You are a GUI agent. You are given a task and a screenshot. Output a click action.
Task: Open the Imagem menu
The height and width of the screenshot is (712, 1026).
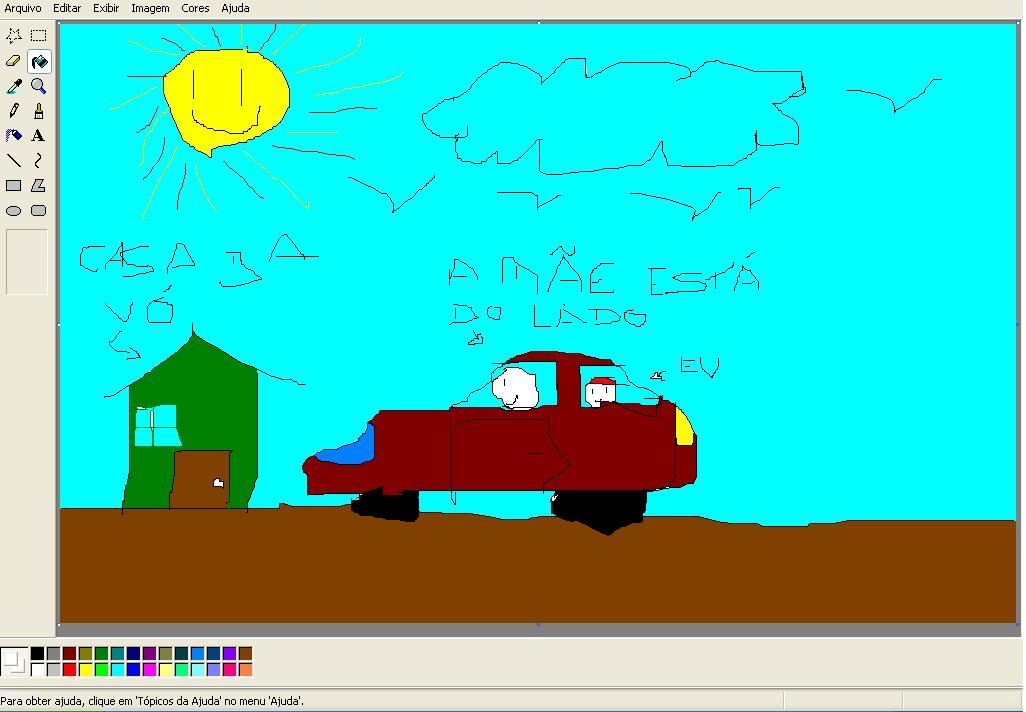(150, 8)
